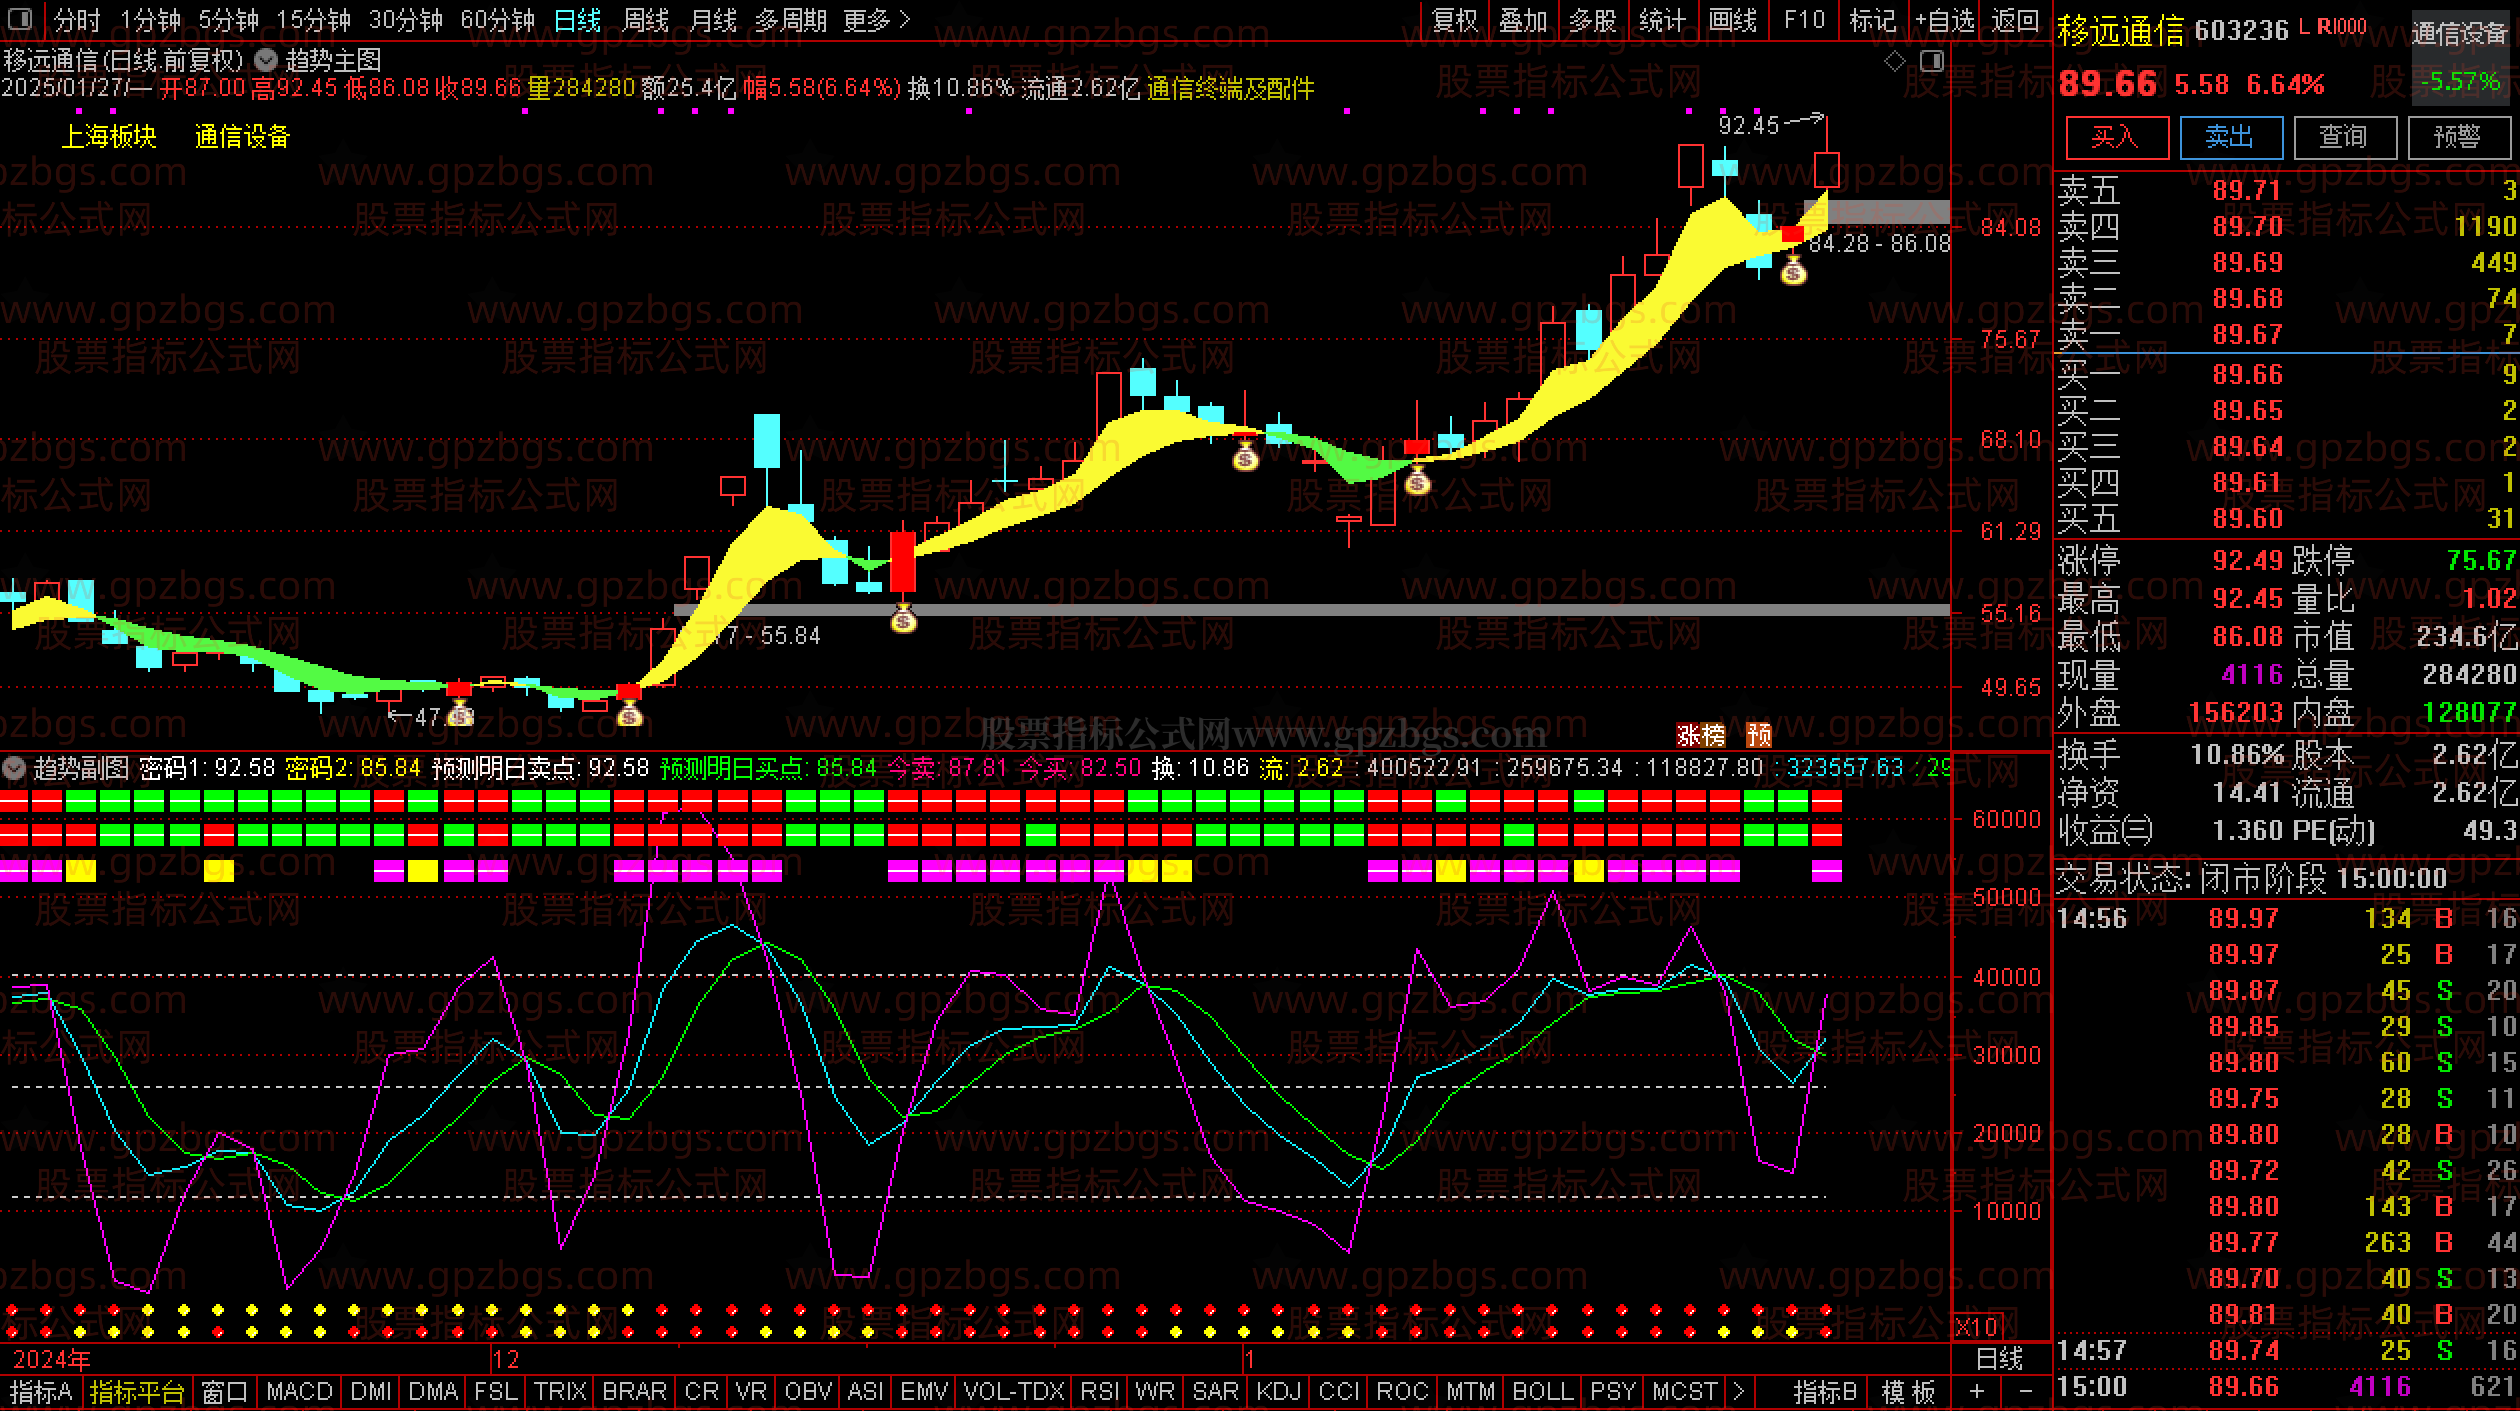Select the 60分钟 period tab

coord(497,19)
